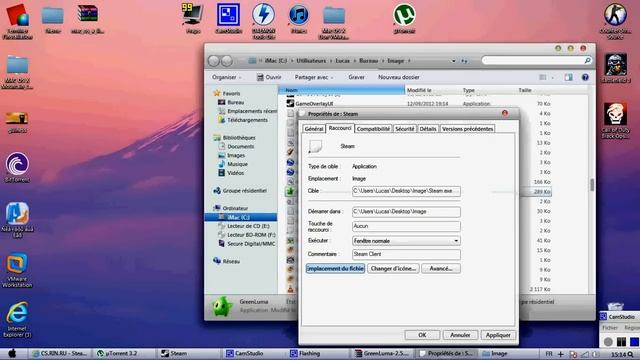Open the address bar history dropdown arrow

point(453,61)
